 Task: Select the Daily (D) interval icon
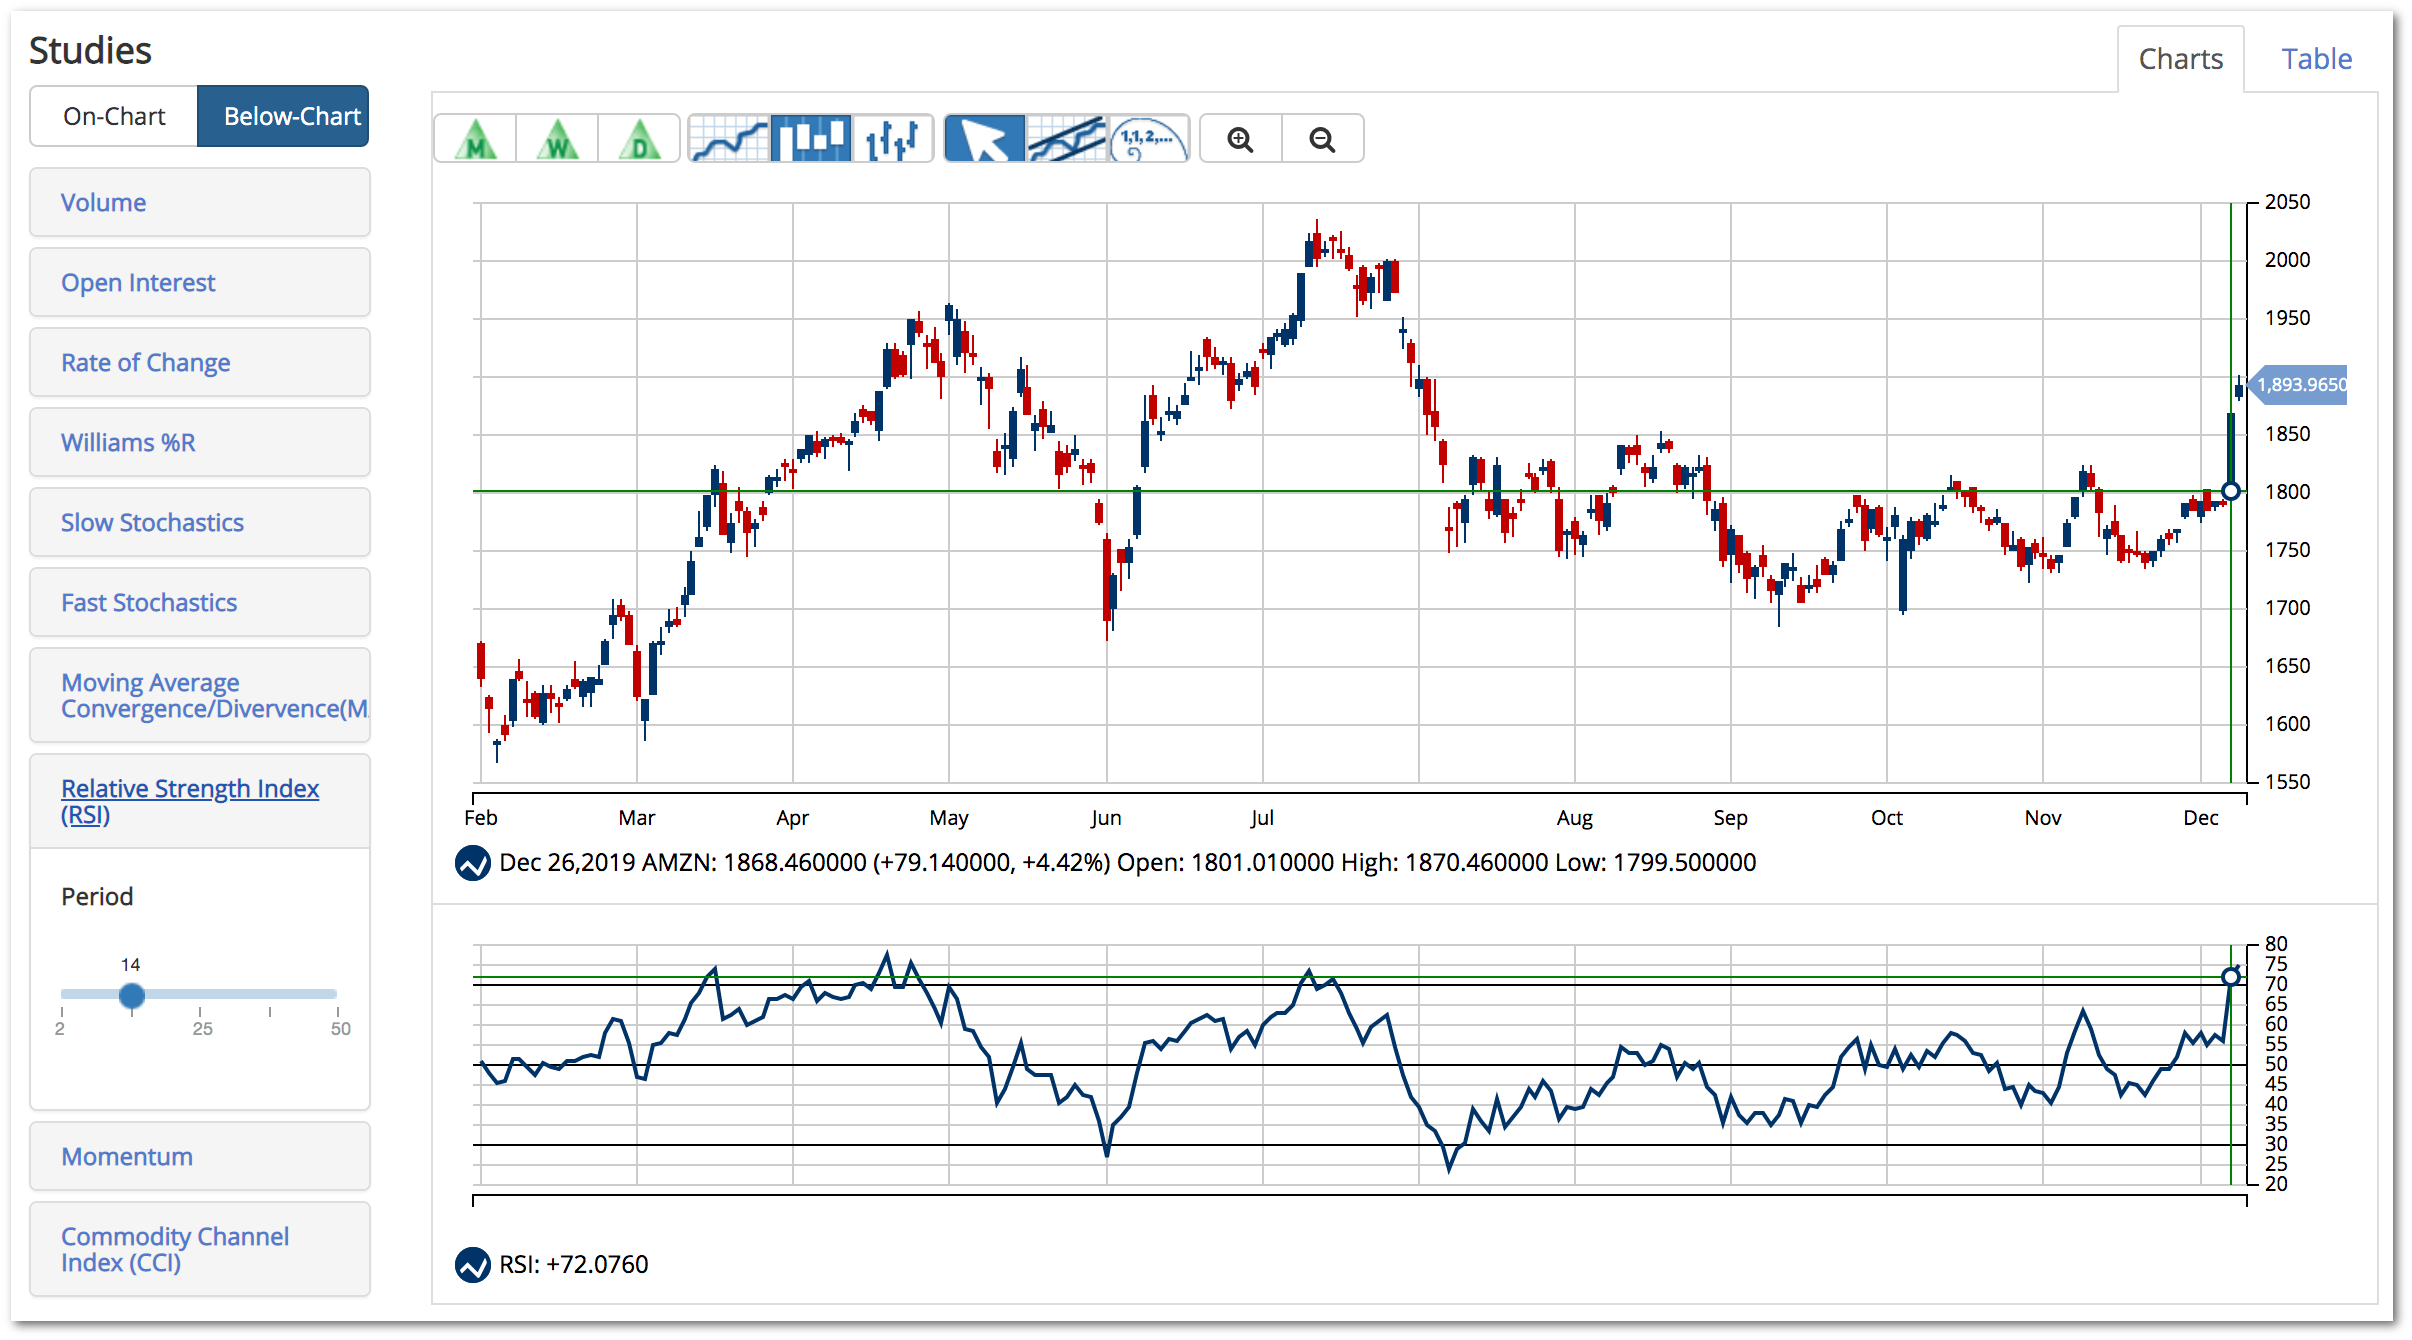[x=639, y=139]
